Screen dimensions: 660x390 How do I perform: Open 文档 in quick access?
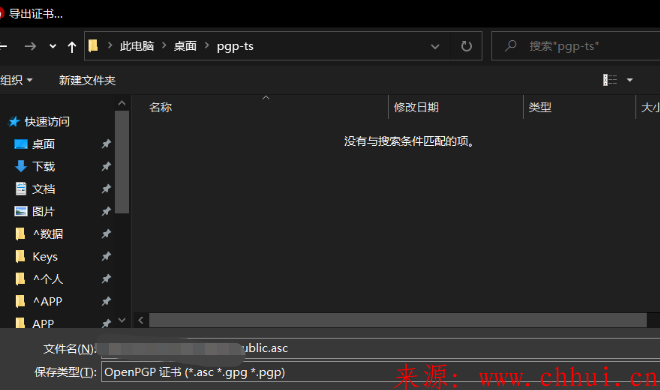coord(44,189)
